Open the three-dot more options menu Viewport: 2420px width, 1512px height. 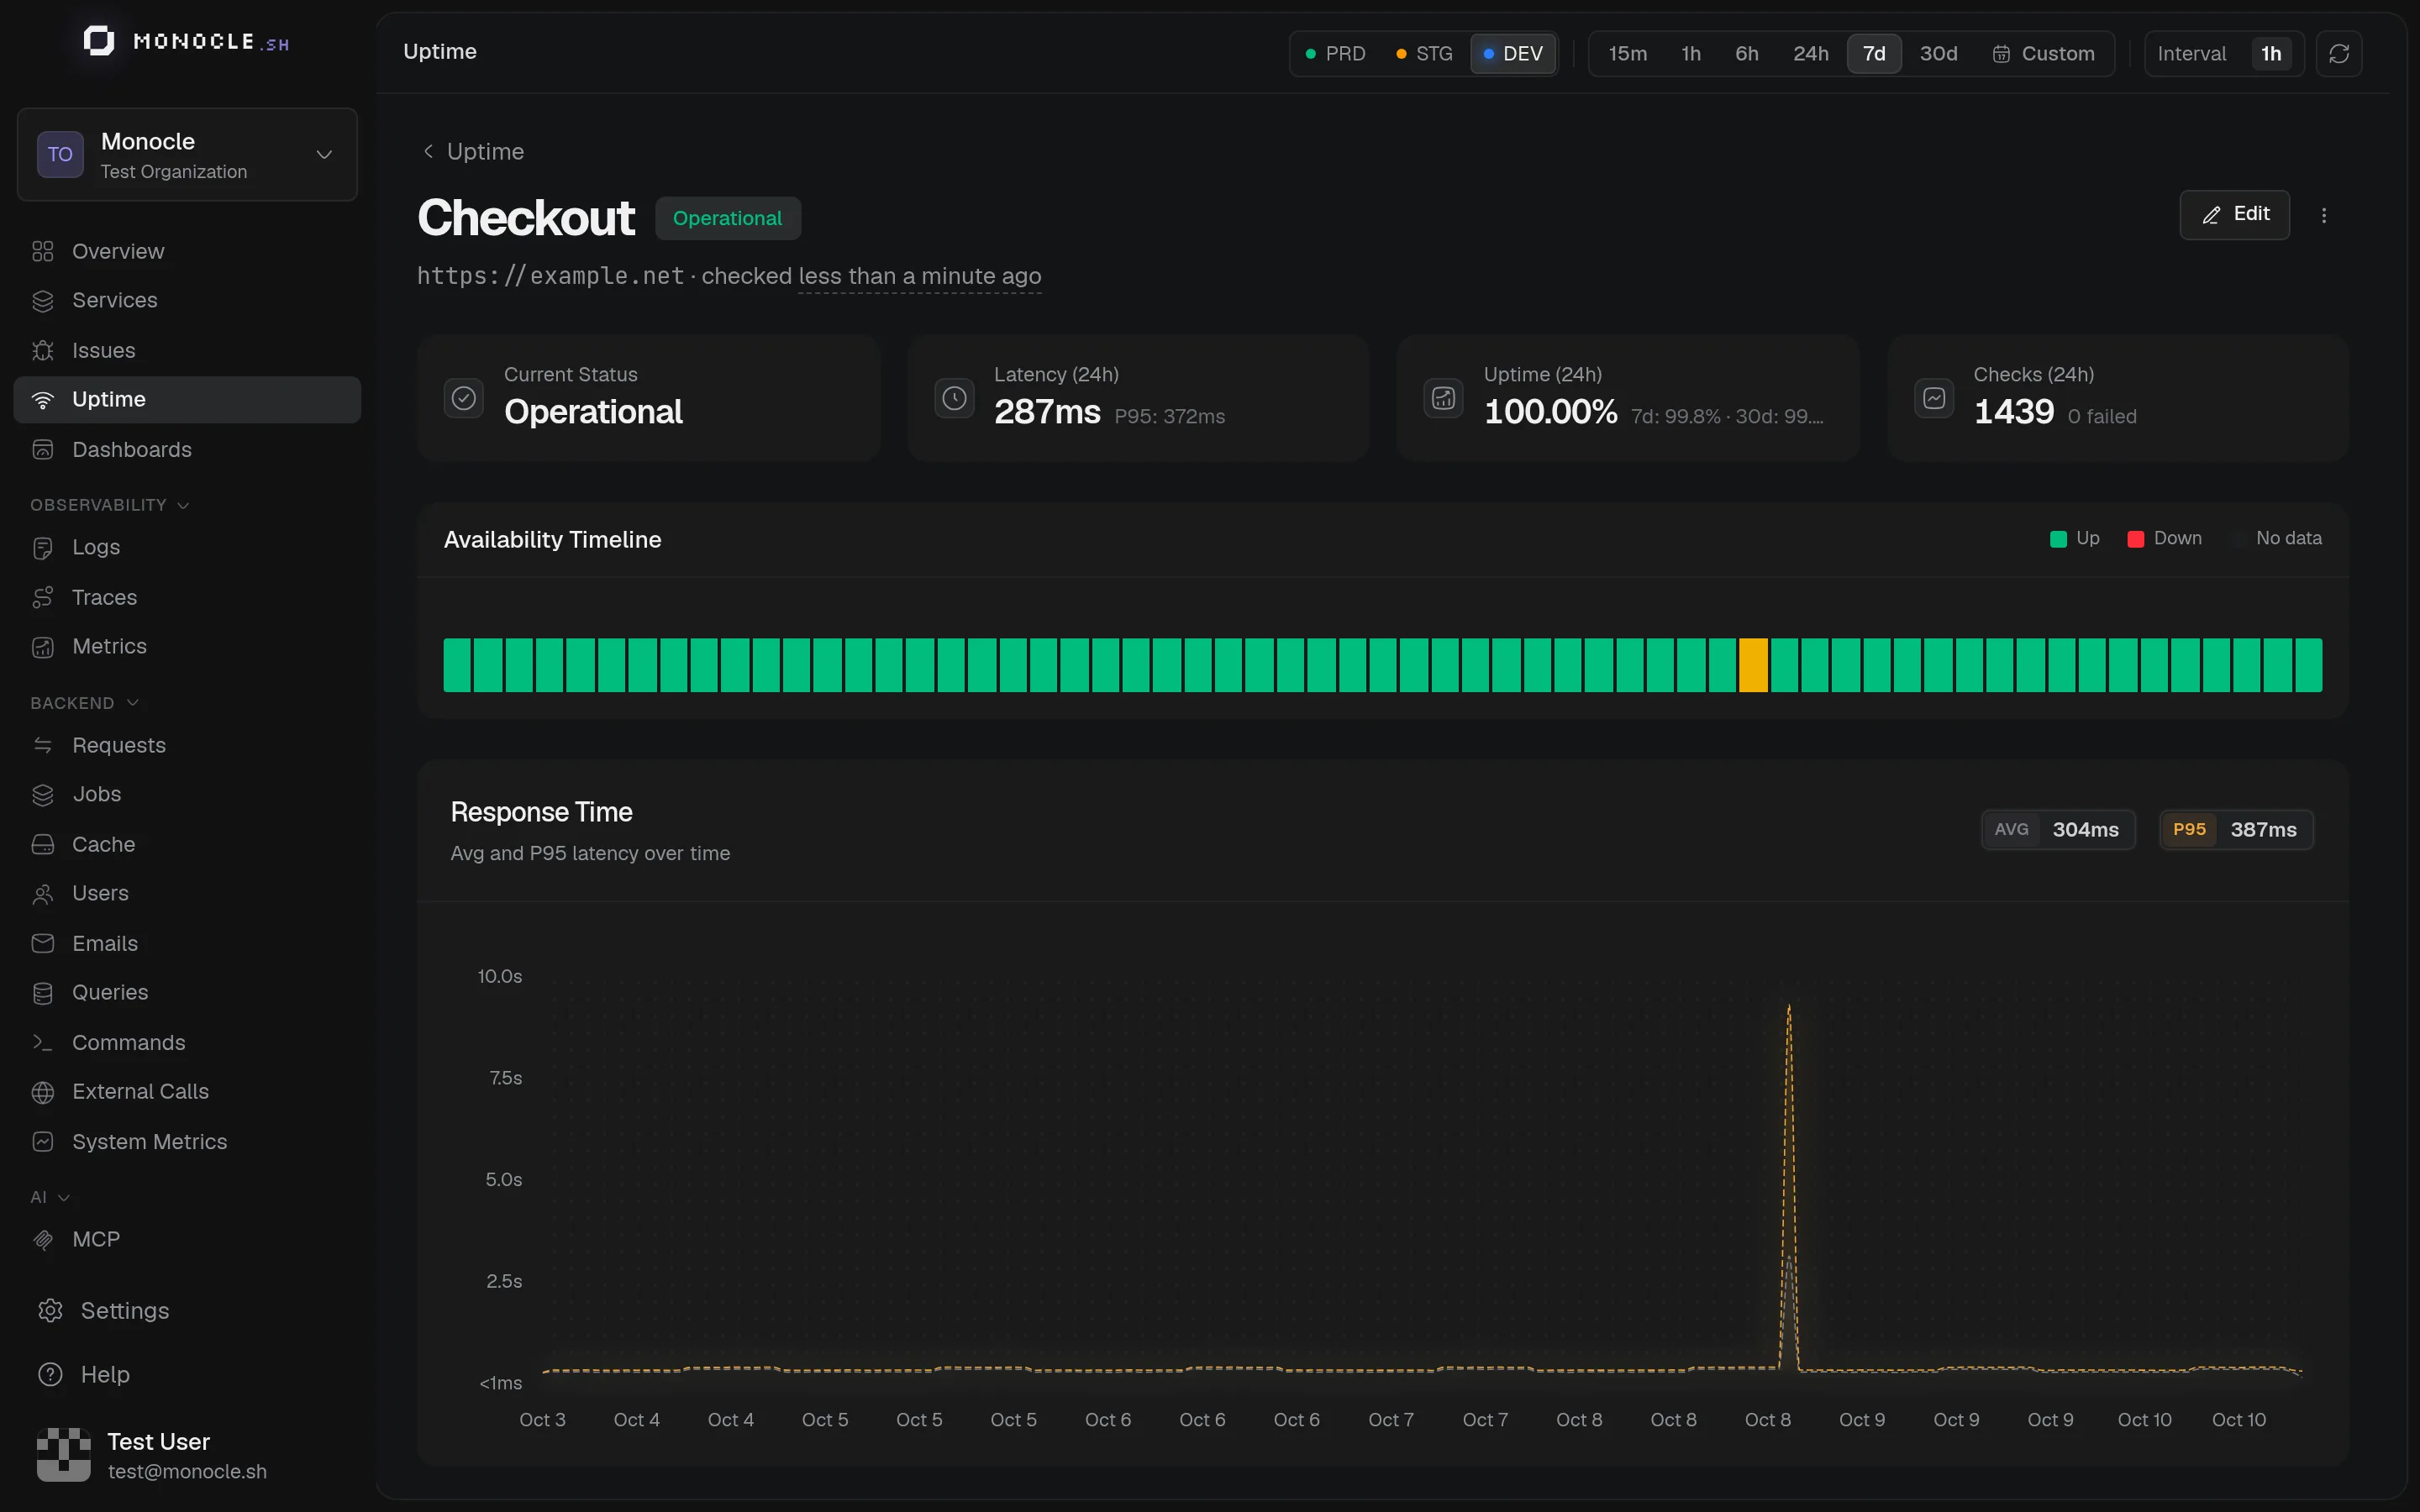2324,215
